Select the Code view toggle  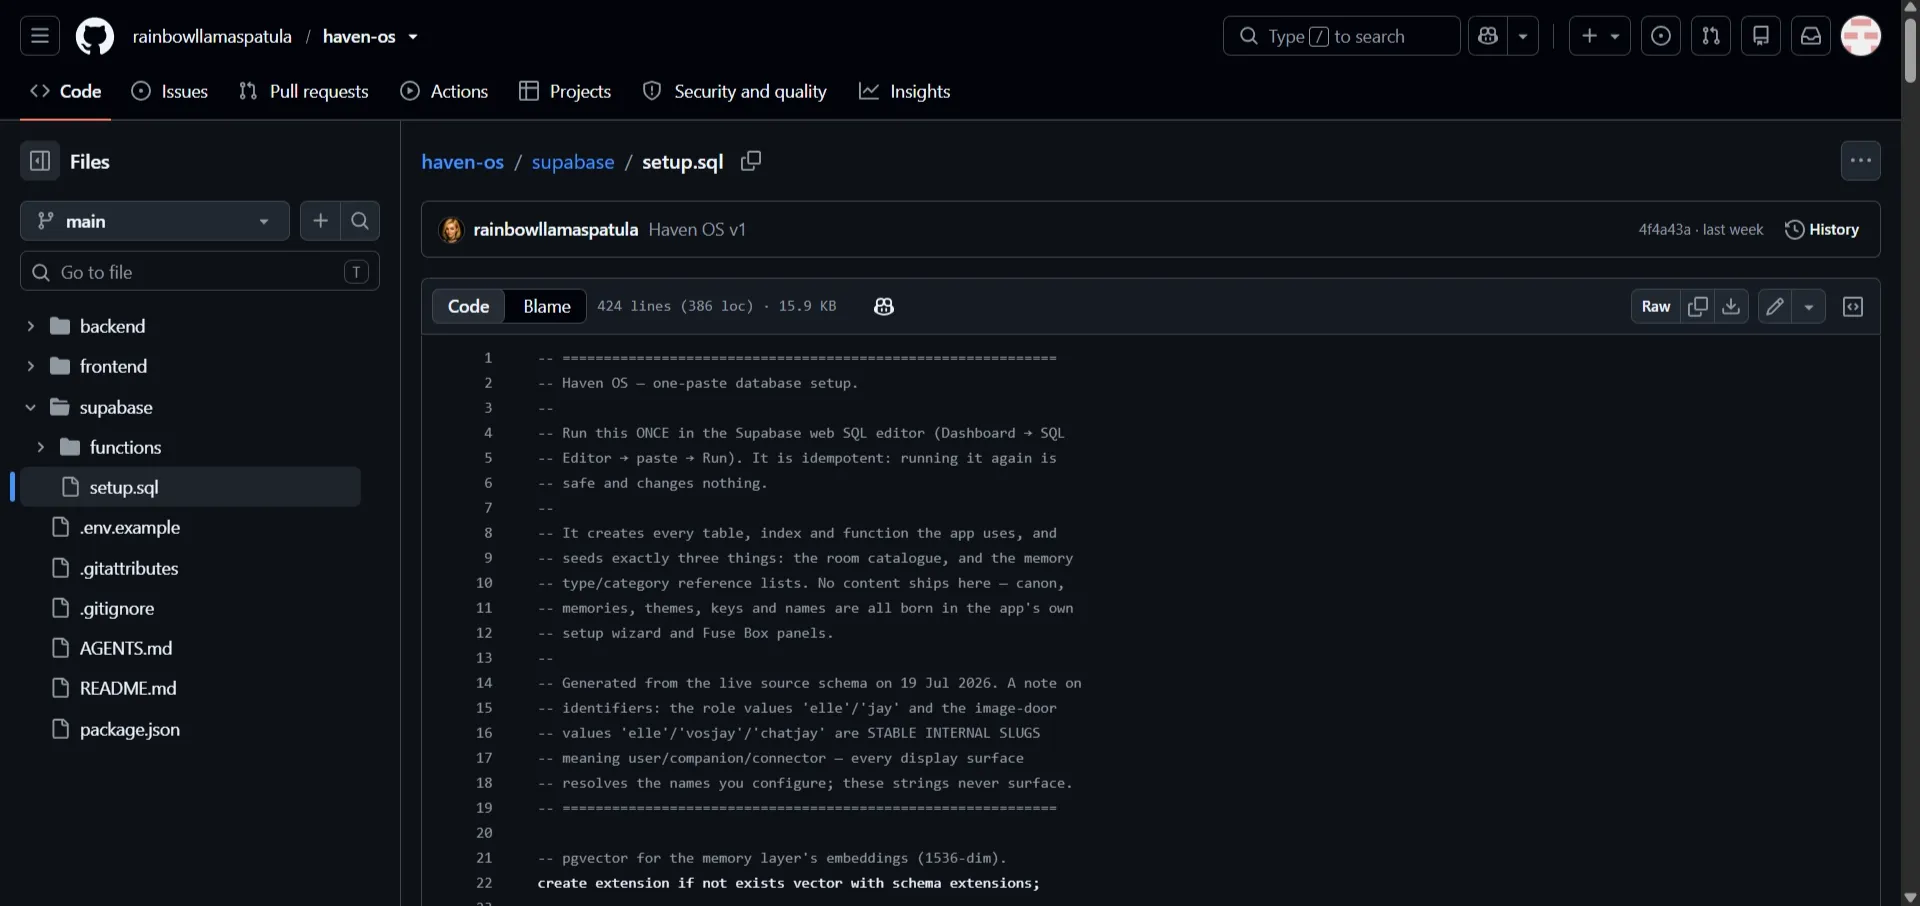(469, 307)
